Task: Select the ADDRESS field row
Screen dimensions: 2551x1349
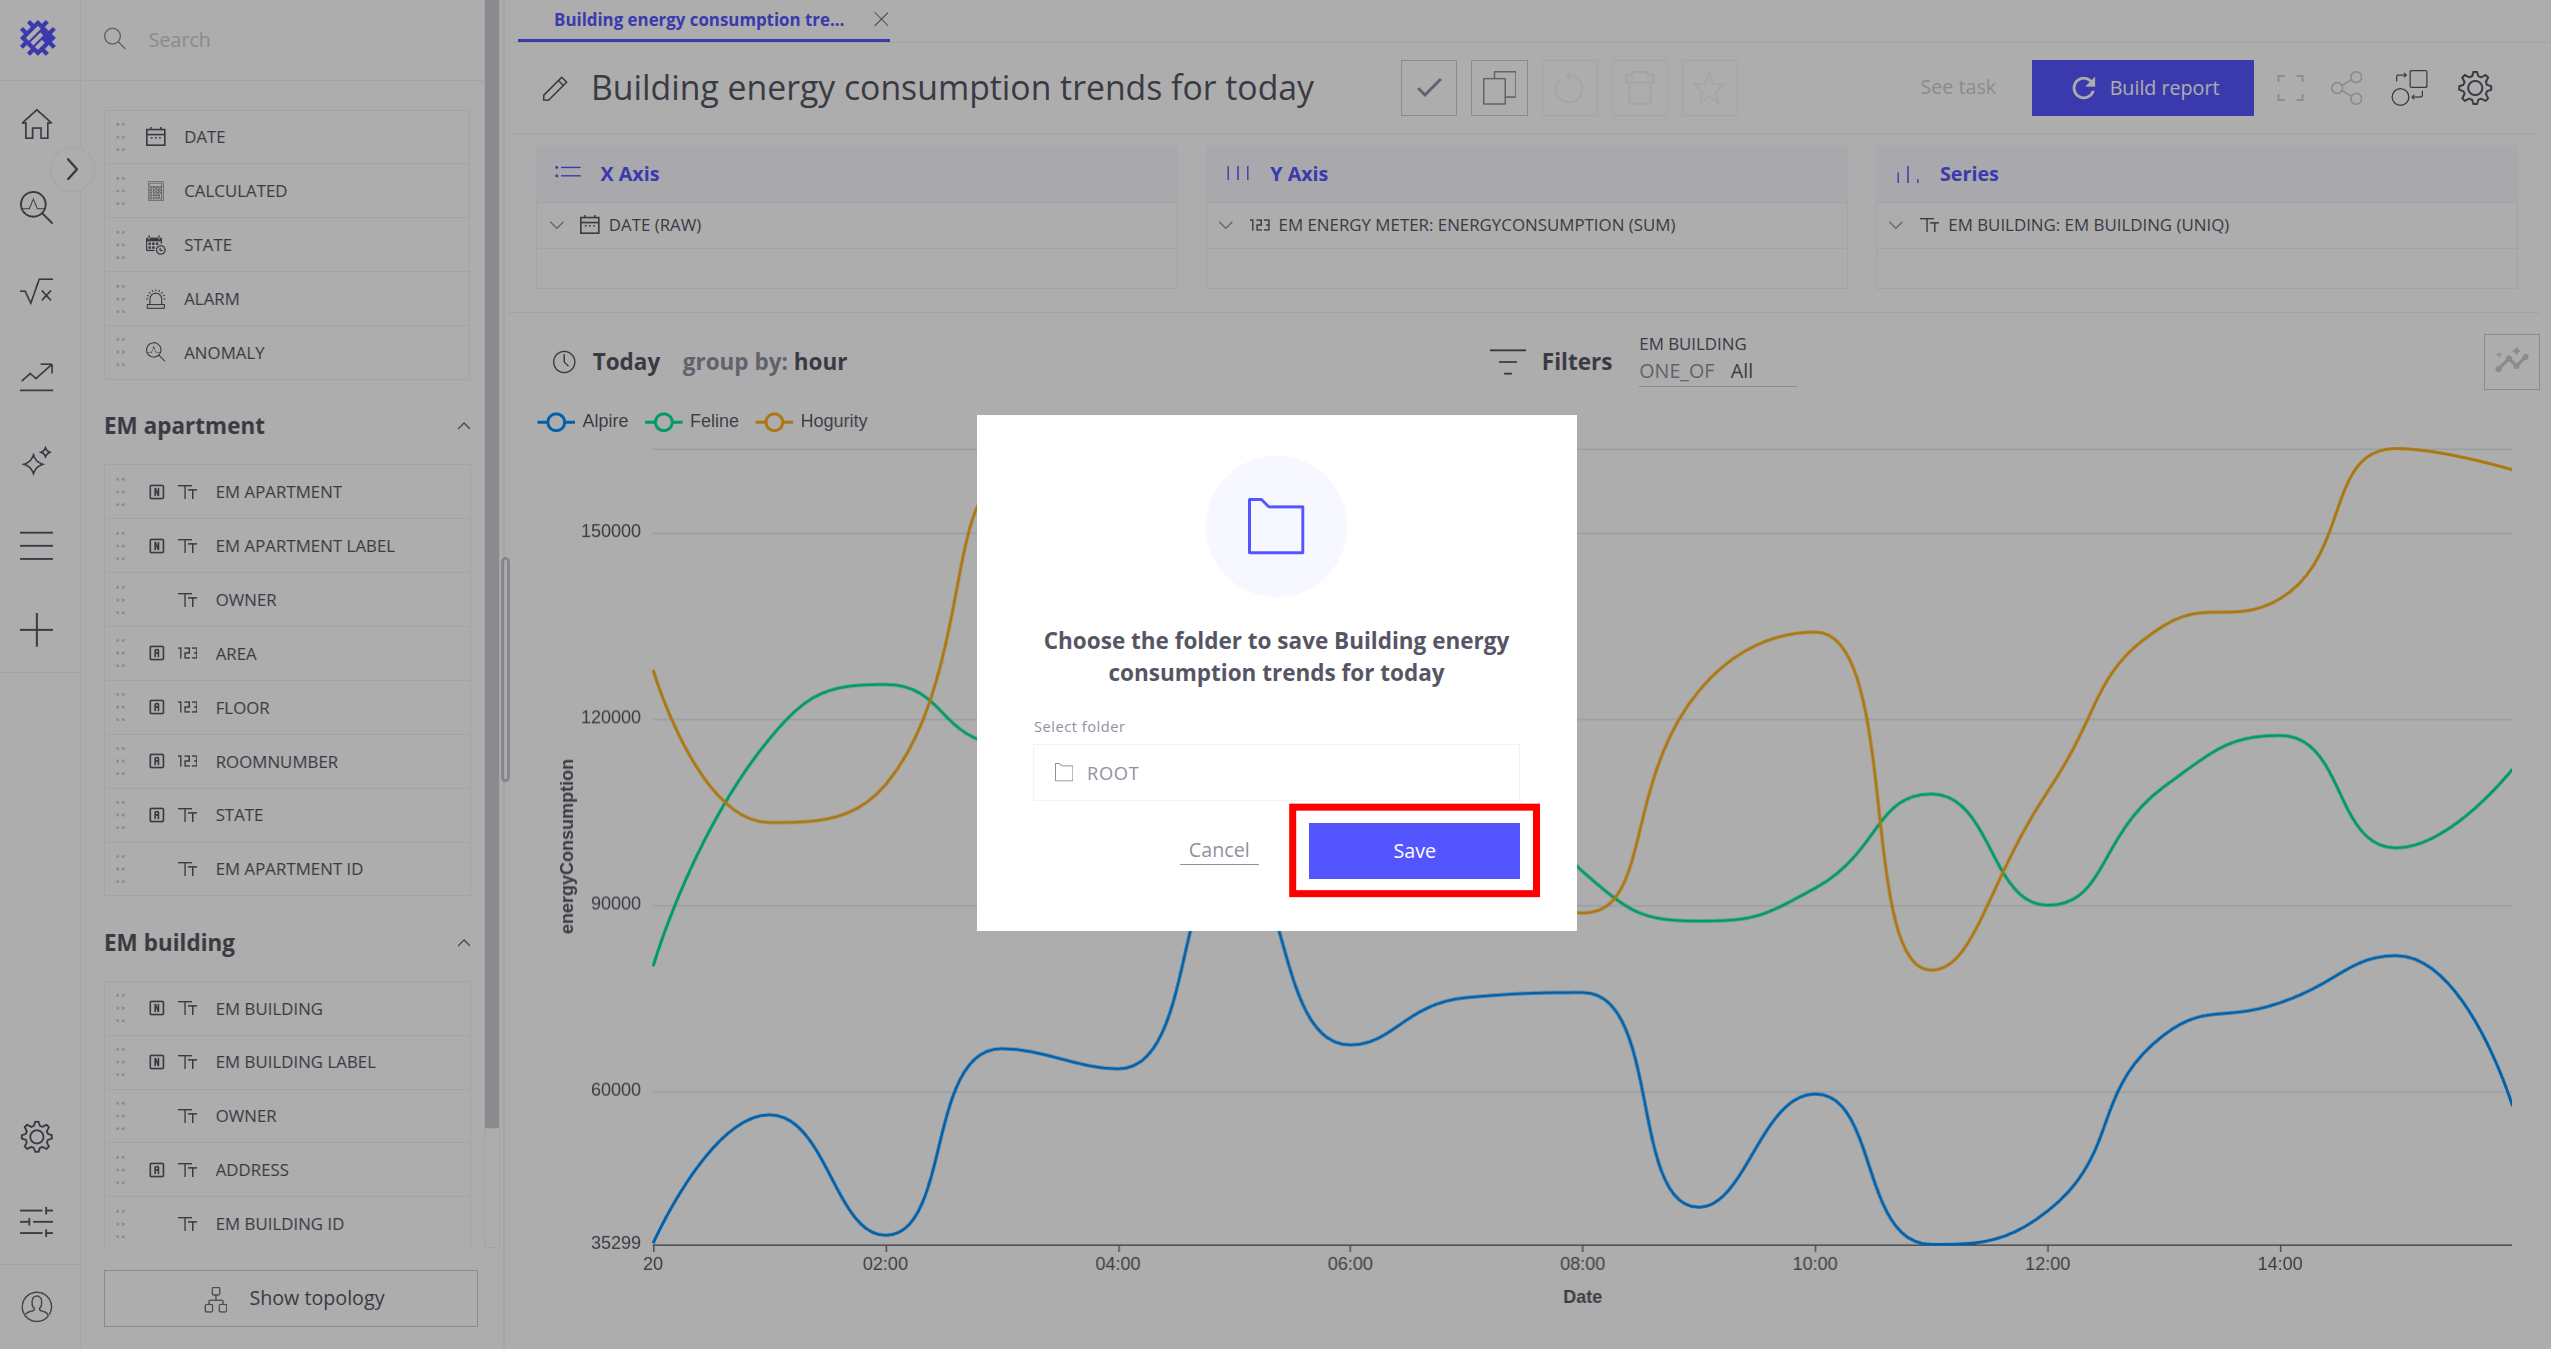Action: [x=287, y=1170]
